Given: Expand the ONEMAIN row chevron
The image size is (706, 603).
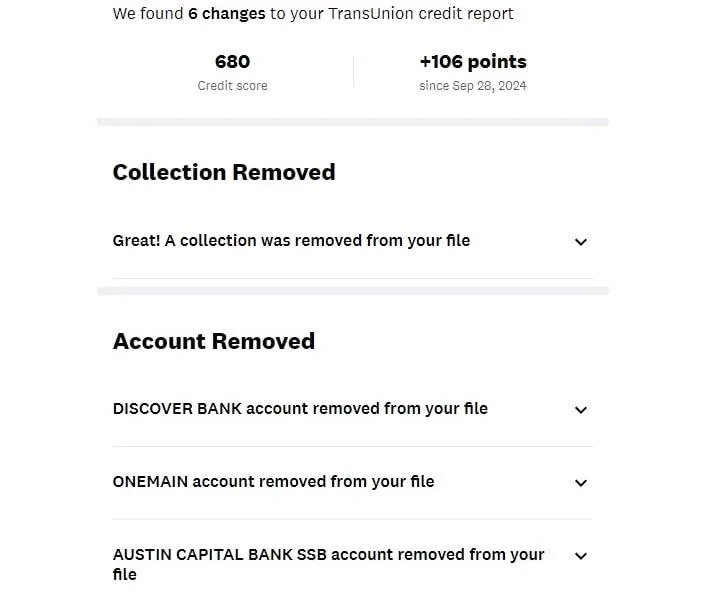Looking at the screenshot, I should [x=581, y=483].
